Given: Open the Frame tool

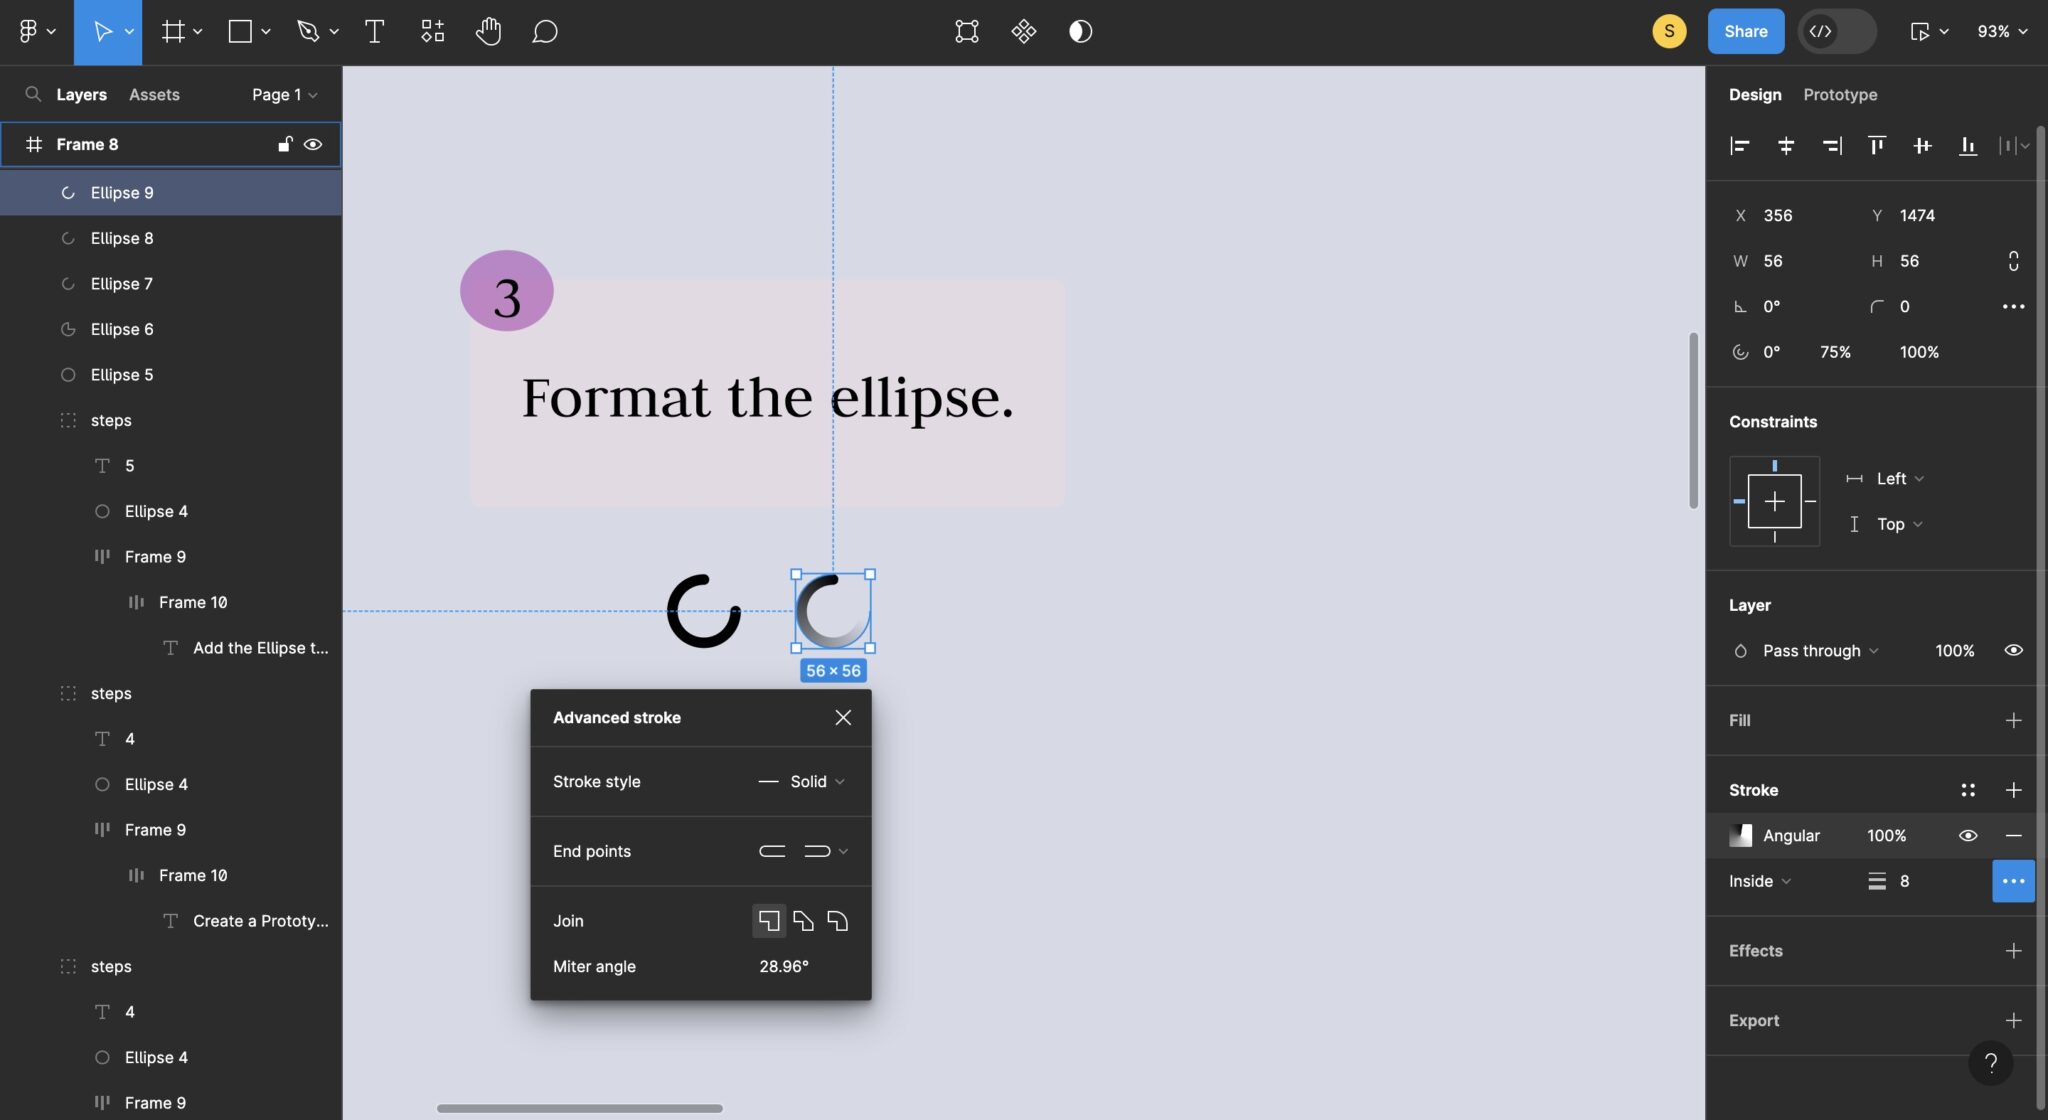Looking at the screenshot, I should [172, 31].
